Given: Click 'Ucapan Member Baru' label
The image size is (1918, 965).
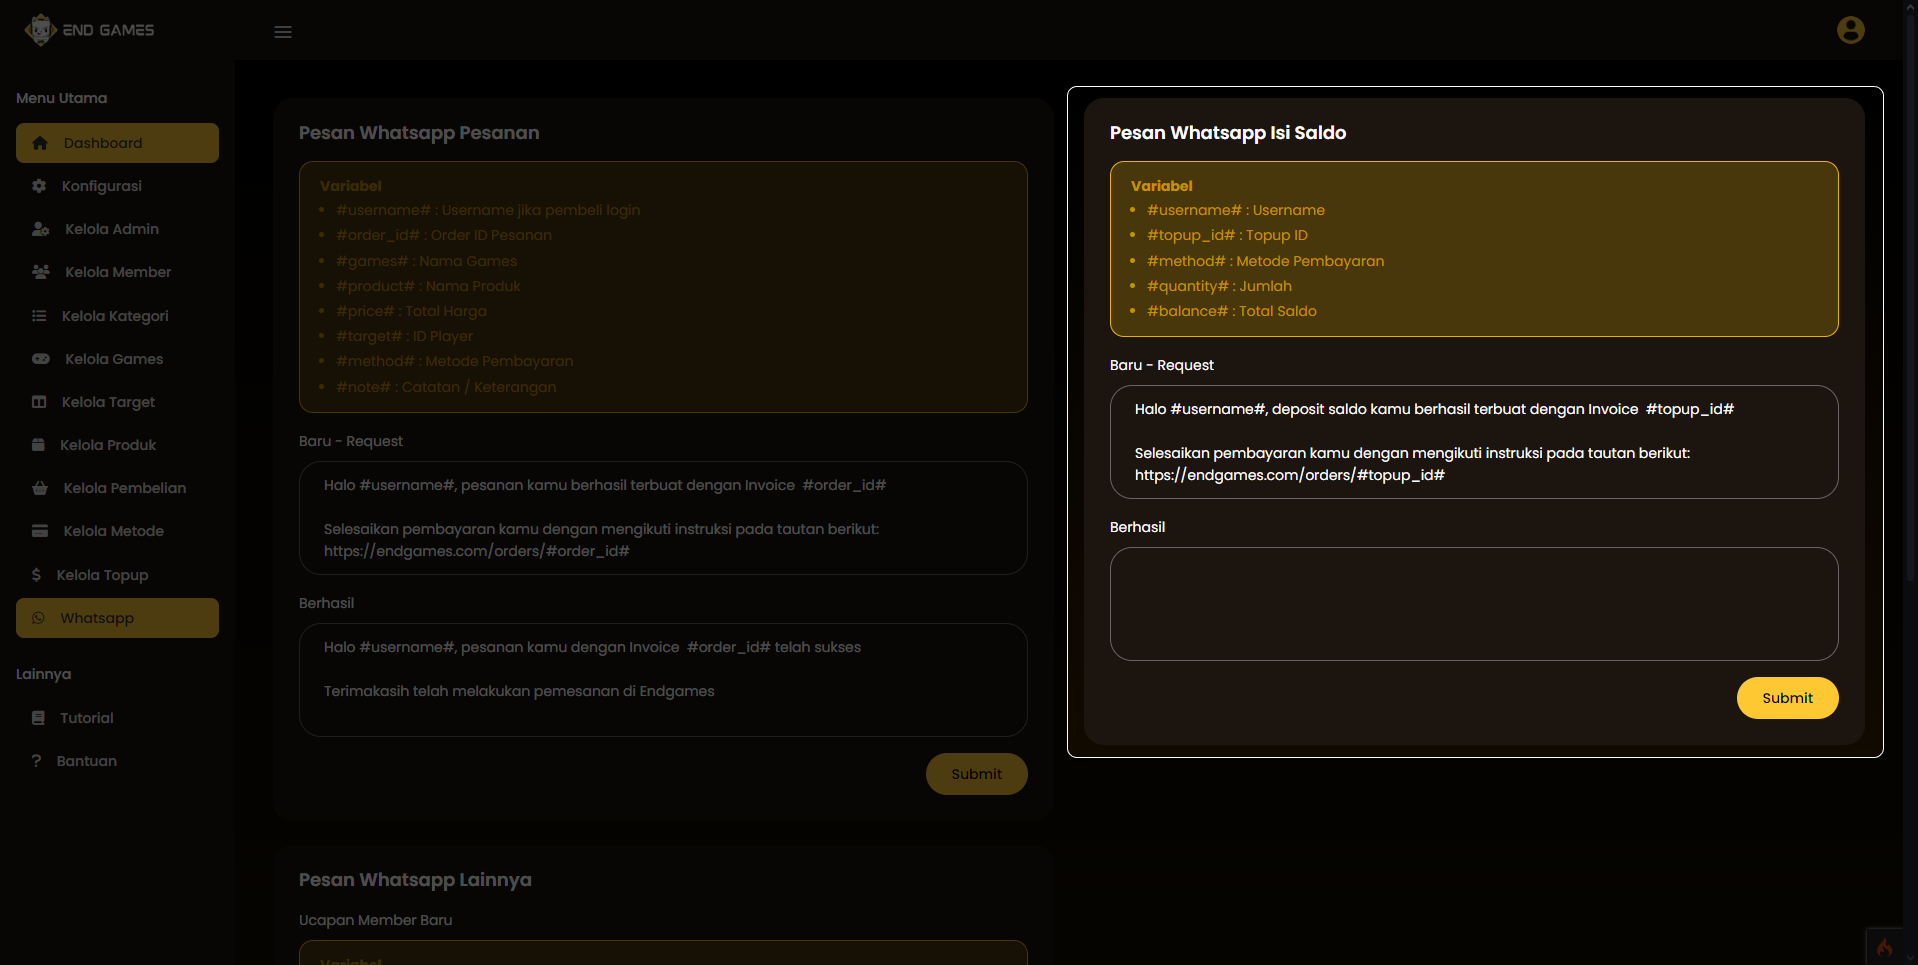Looking at the screenshot, I should 375,920.
